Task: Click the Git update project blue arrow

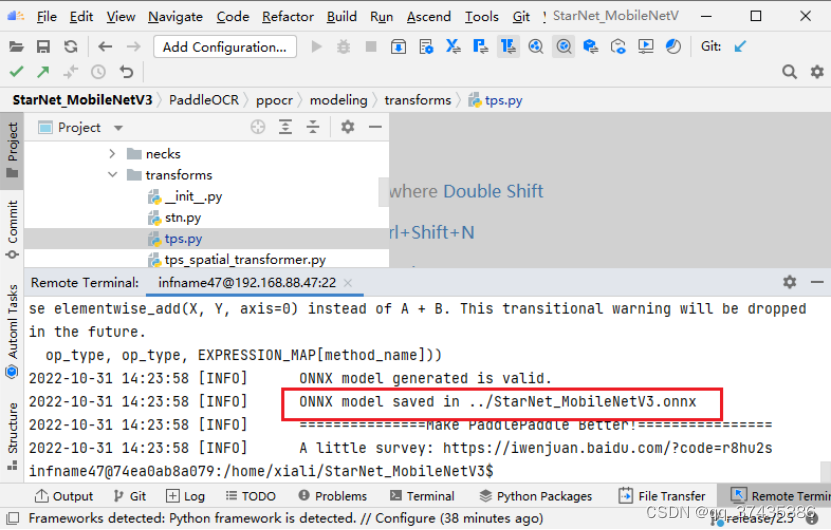Action: tap(740, 47)
